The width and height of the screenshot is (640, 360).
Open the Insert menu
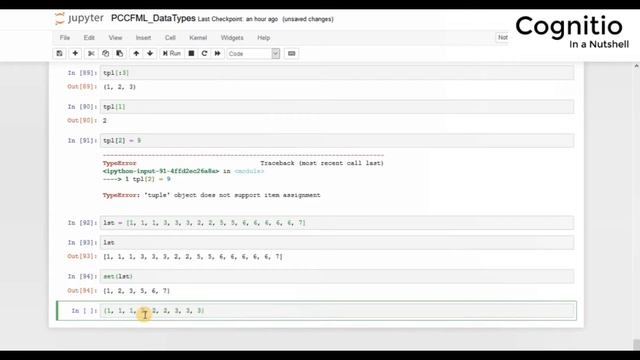[x=143, y=38]
